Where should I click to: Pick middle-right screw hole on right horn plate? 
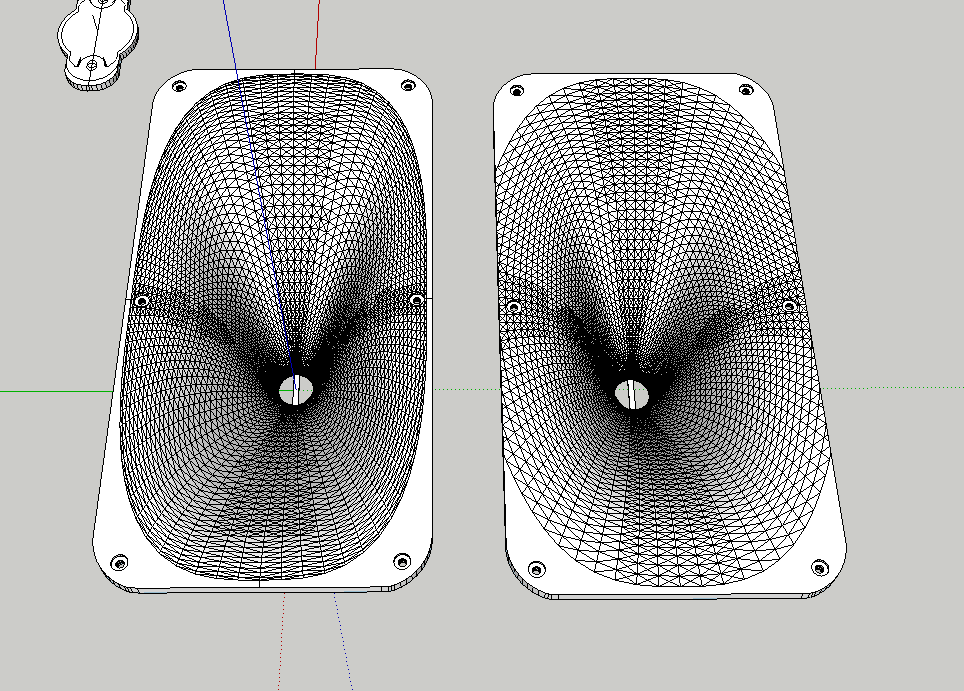tap(789, 306)
